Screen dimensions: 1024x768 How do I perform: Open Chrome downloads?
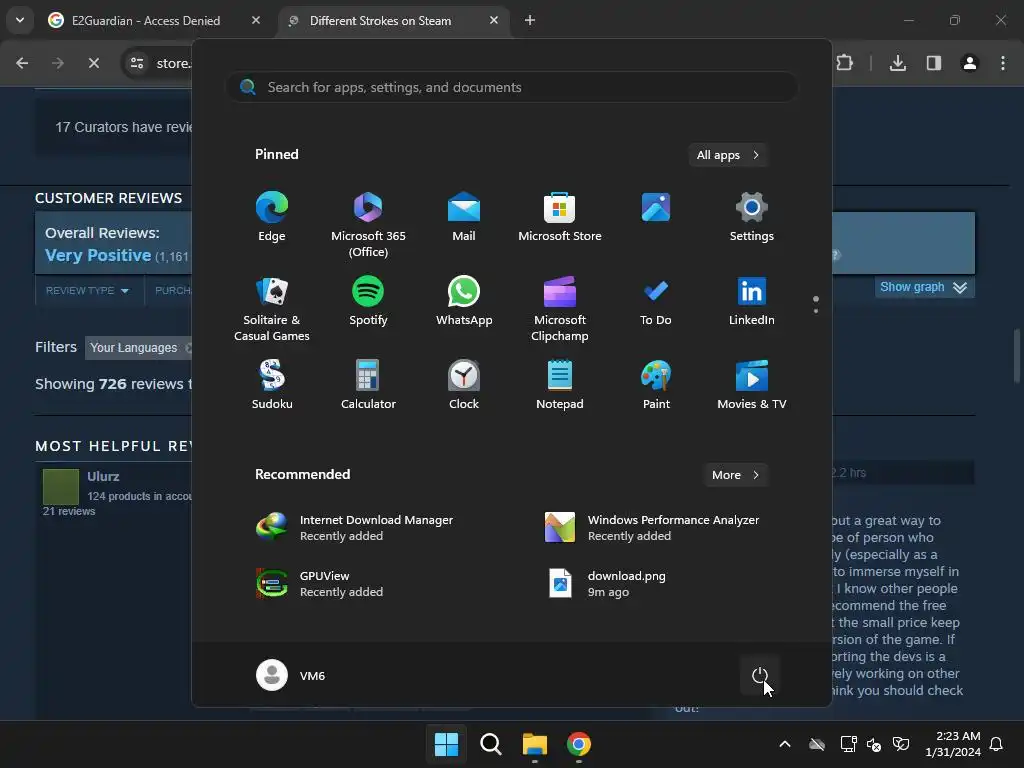[x=898, y=63]
